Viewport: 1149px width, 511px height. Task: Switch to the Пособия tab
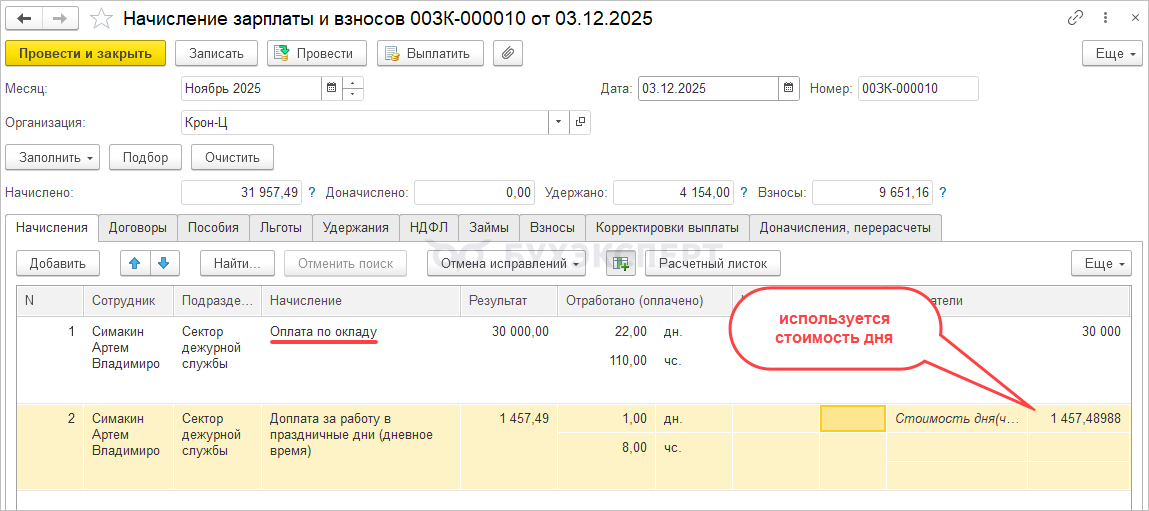(x=213, y=228)
